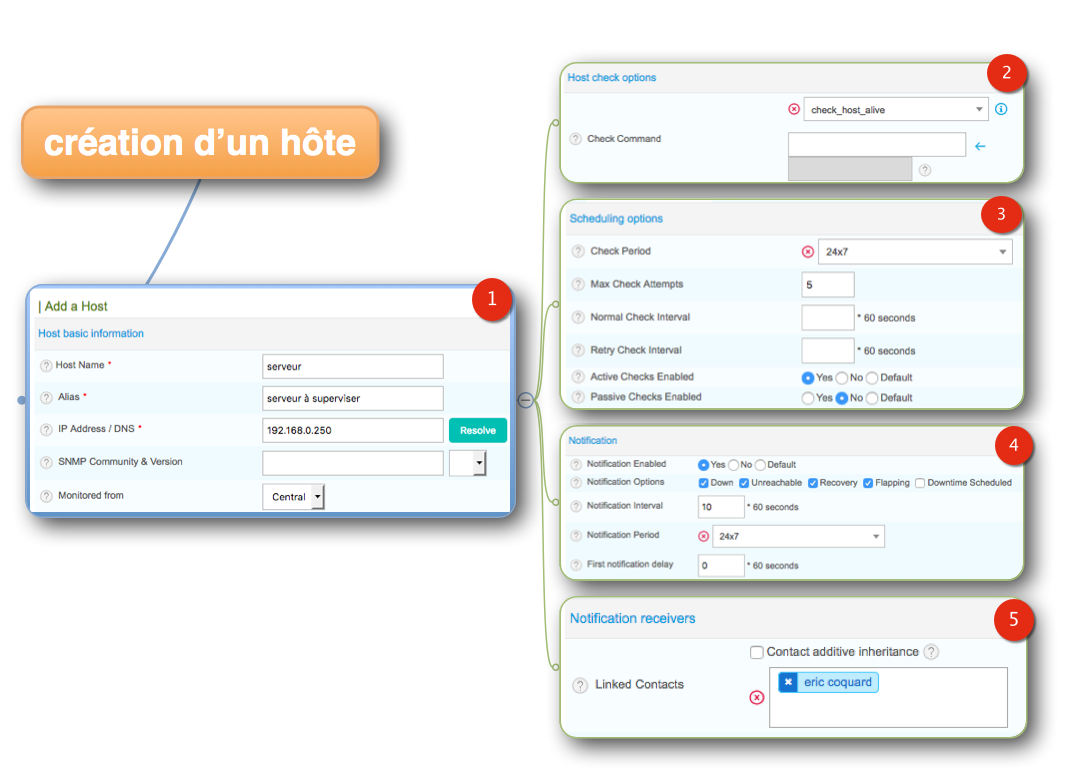
Task: Click the Notification receivers section header
Action: tap(632, 619)
